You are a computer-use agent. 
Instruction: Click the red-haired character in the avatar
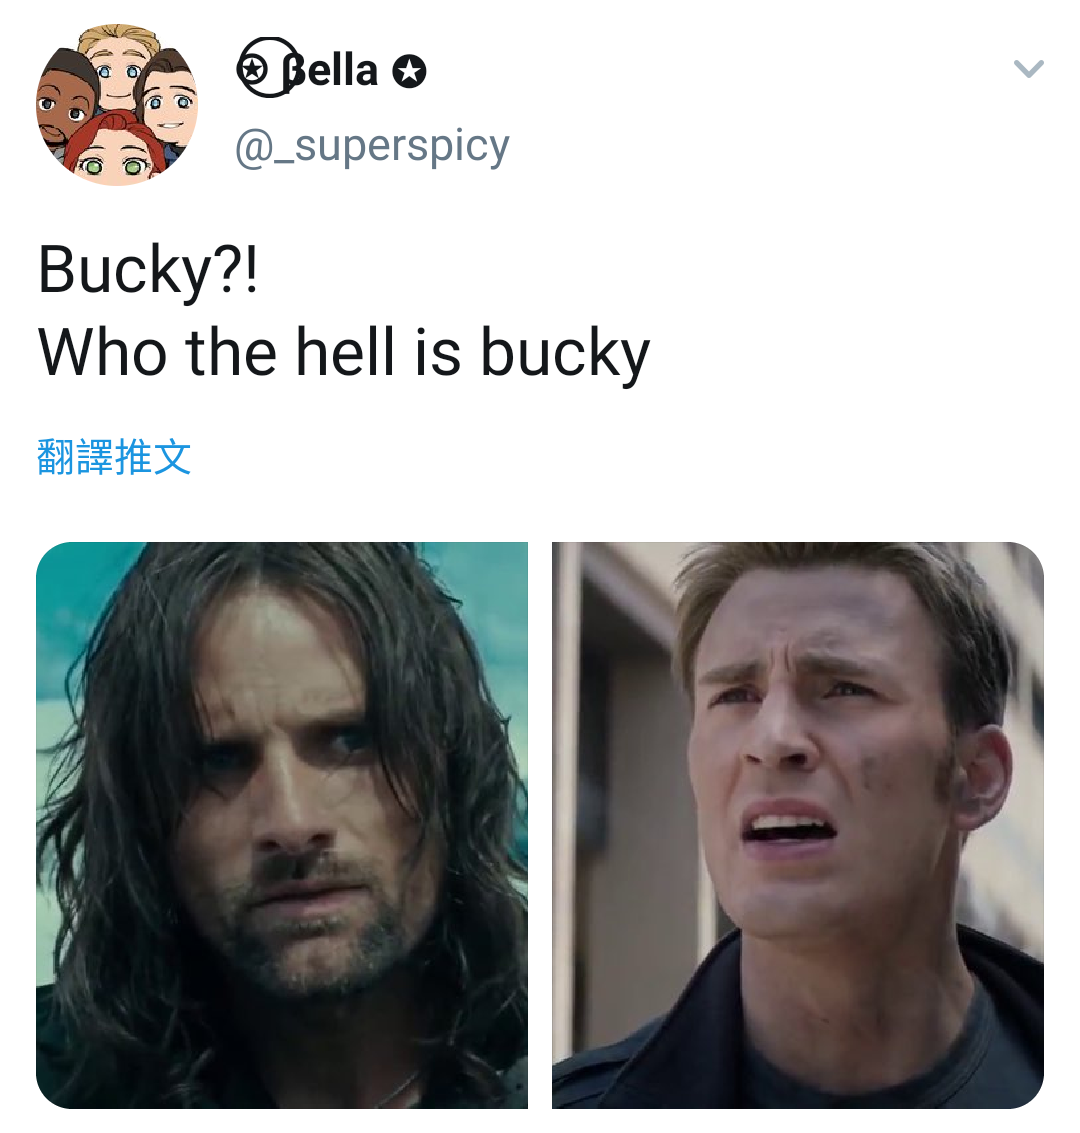110,151
